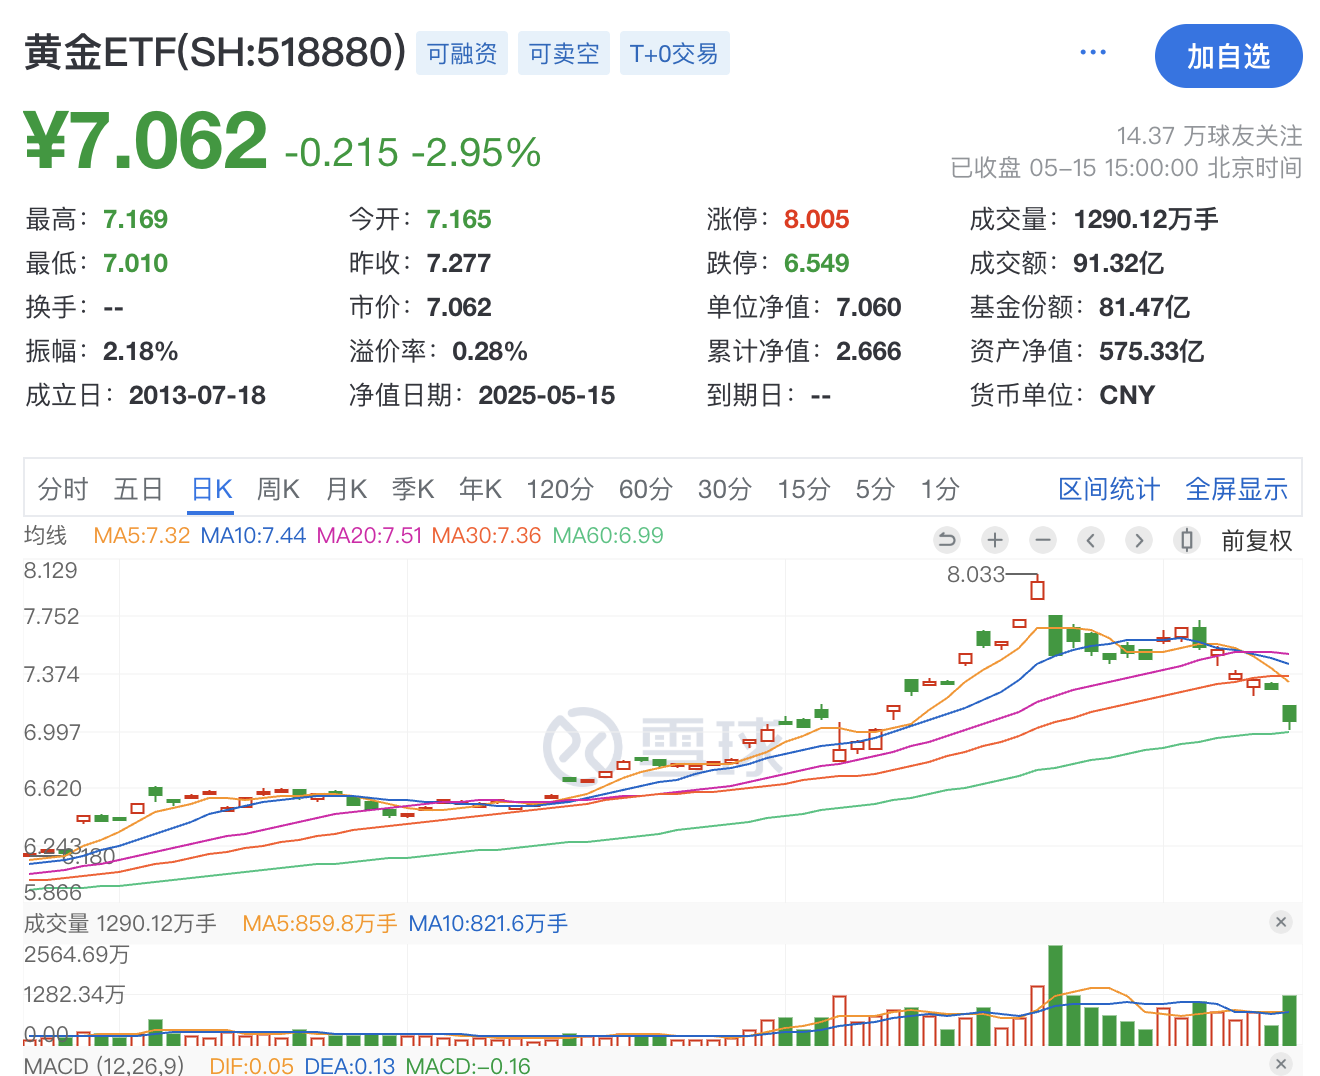1320x1076 pixels.
Task: Switch to the 60分 interval tab
Action: [x=645, y=489]
